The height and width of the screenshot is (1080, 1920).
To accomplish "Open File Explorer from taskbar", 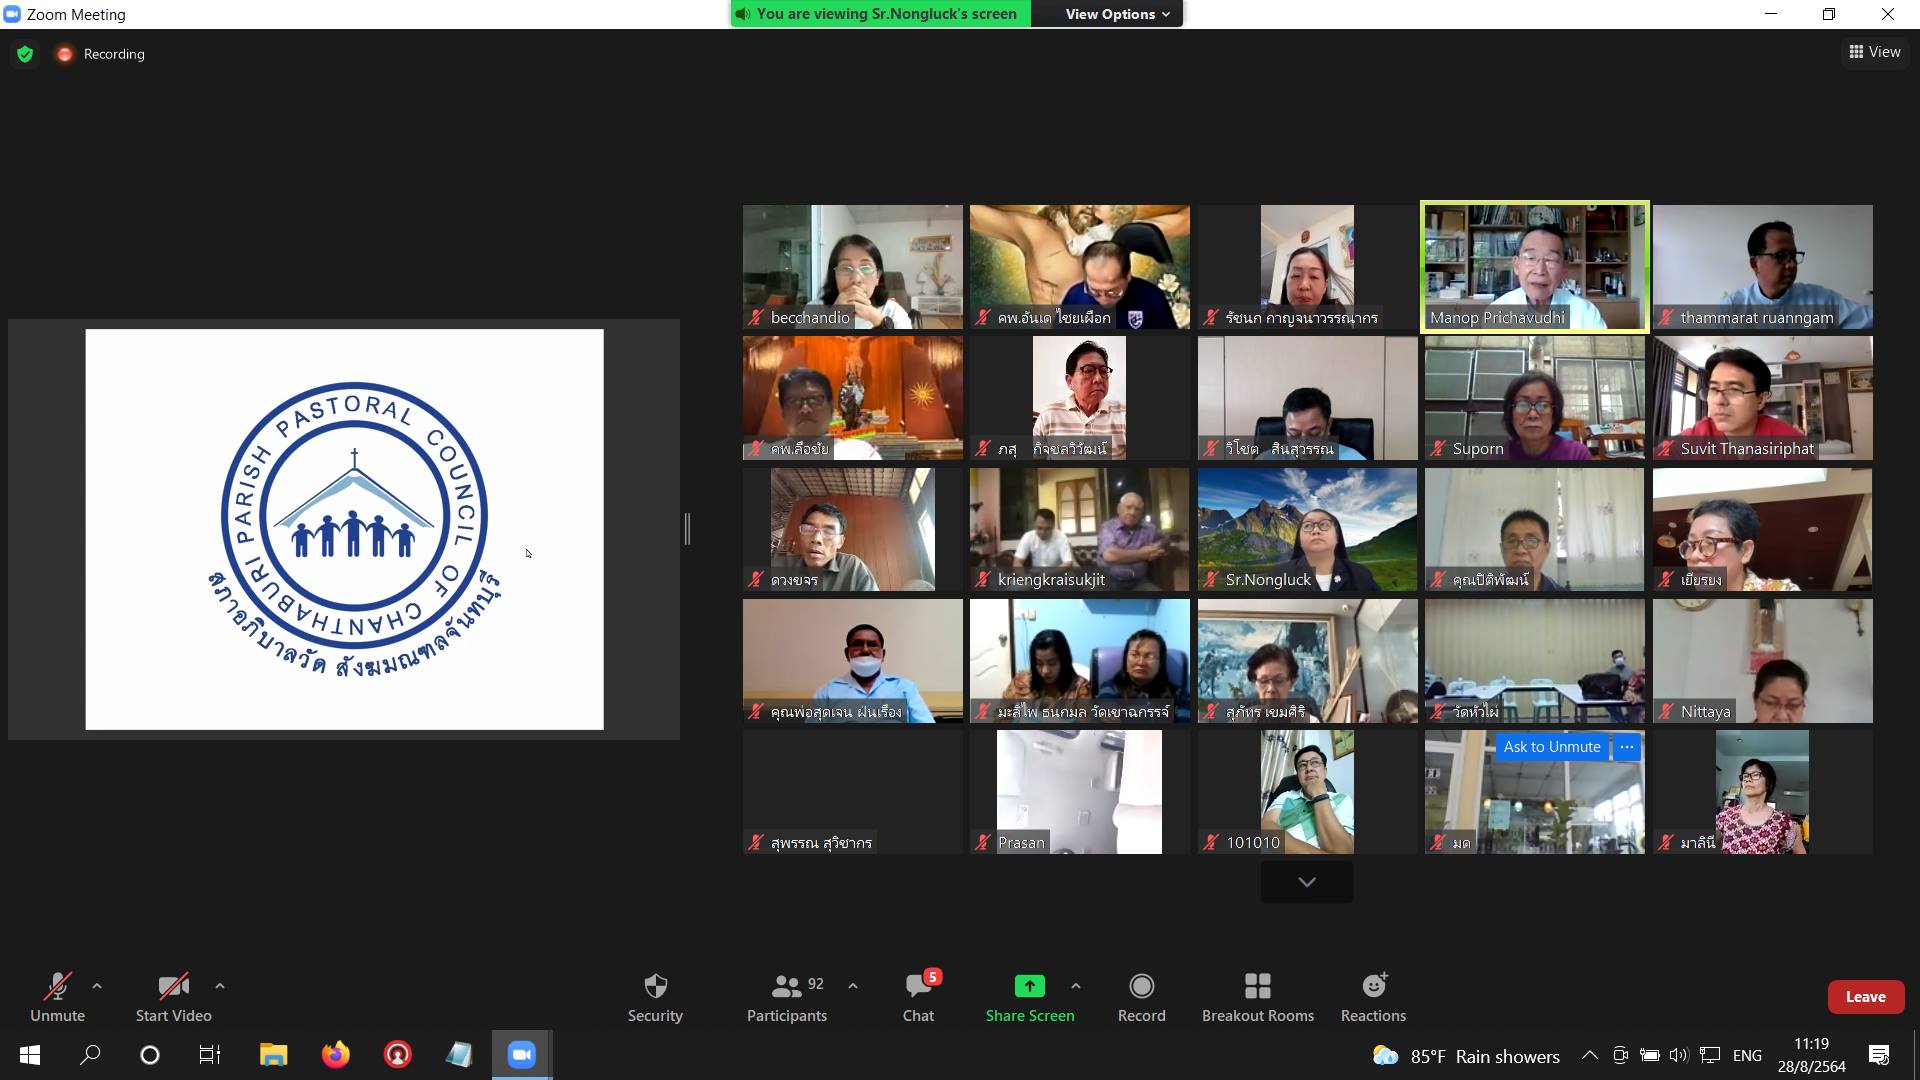I will tap(273, 1055).
